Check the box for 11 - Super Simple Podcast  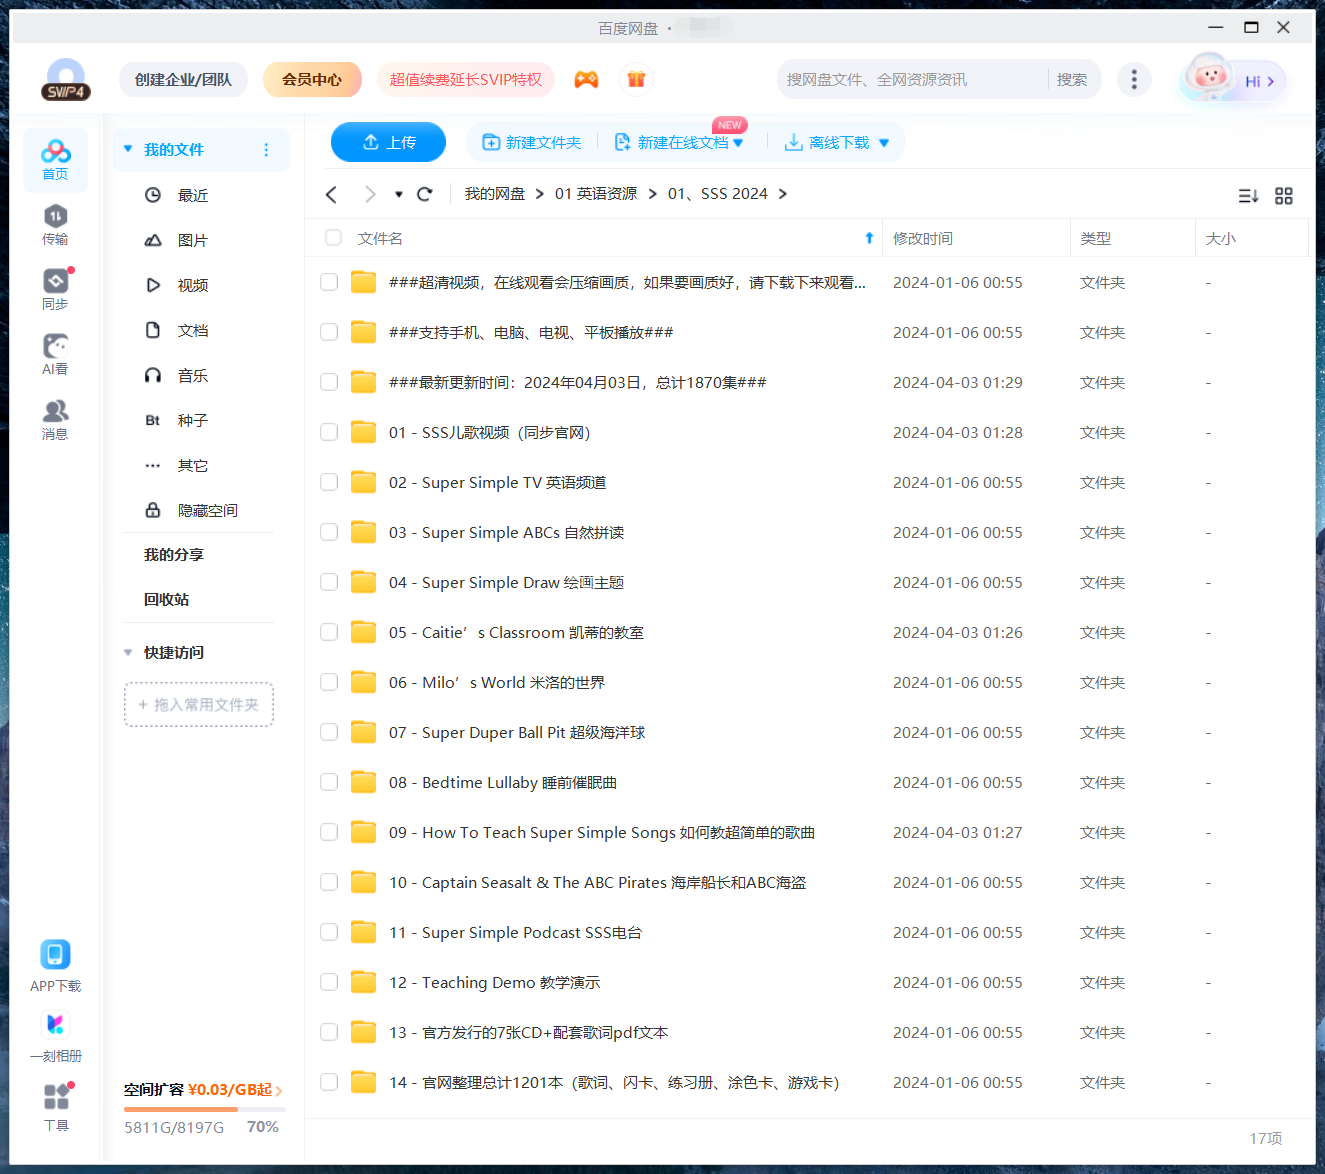[329, 932]
